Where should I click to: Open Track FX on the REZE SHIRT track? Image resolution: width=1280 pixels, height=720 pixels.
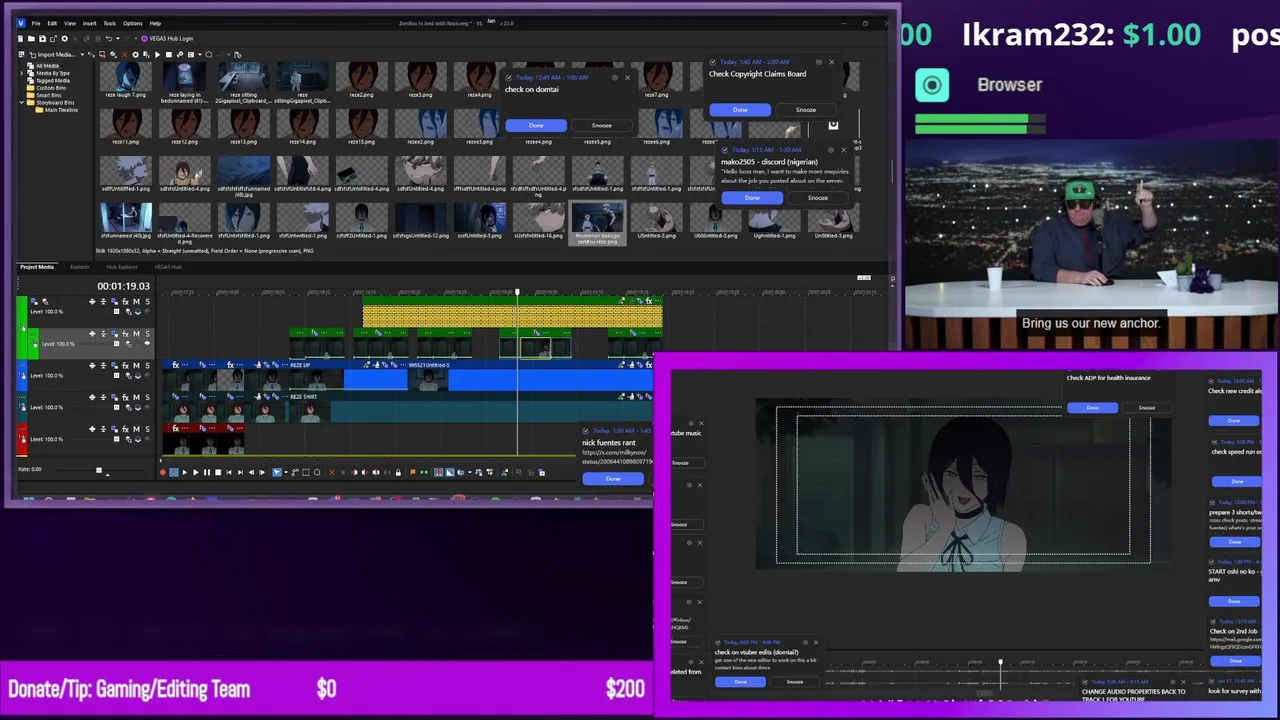click(x=125, y=398)
